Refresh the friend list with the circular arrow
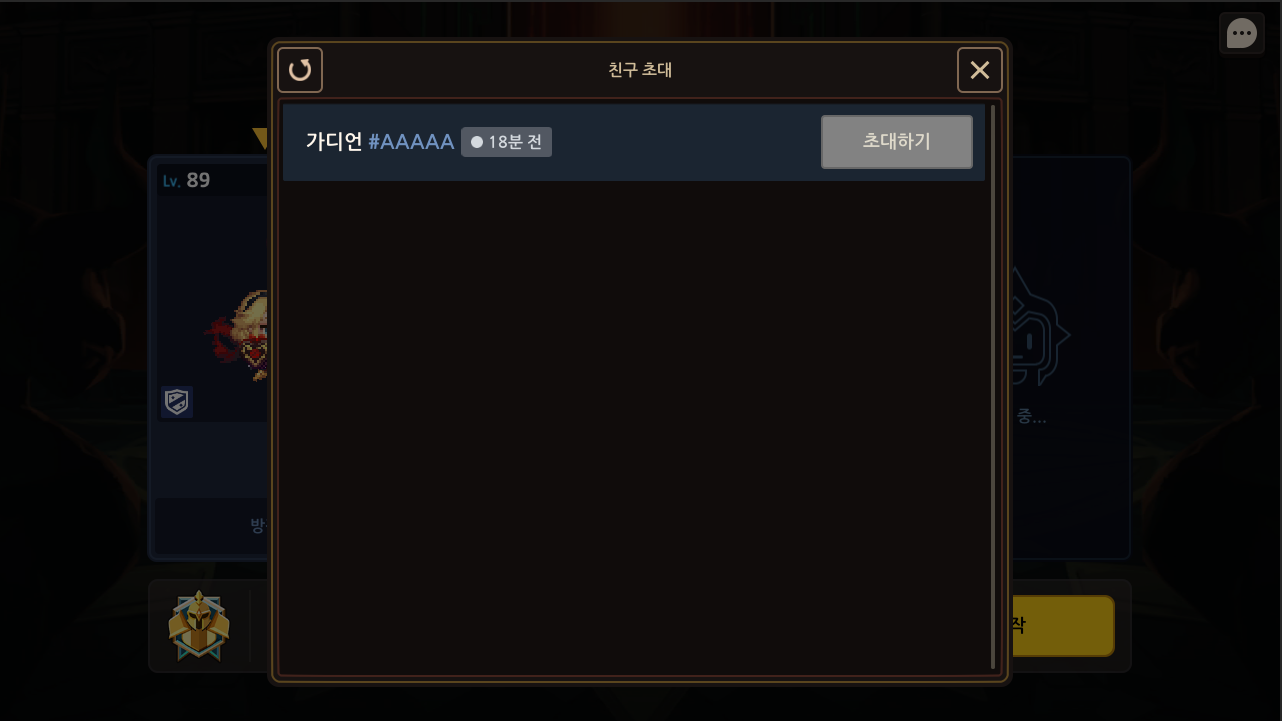The width and height of the screenshot is (1282, 721). pyautogui.click(x=300, y=70)
